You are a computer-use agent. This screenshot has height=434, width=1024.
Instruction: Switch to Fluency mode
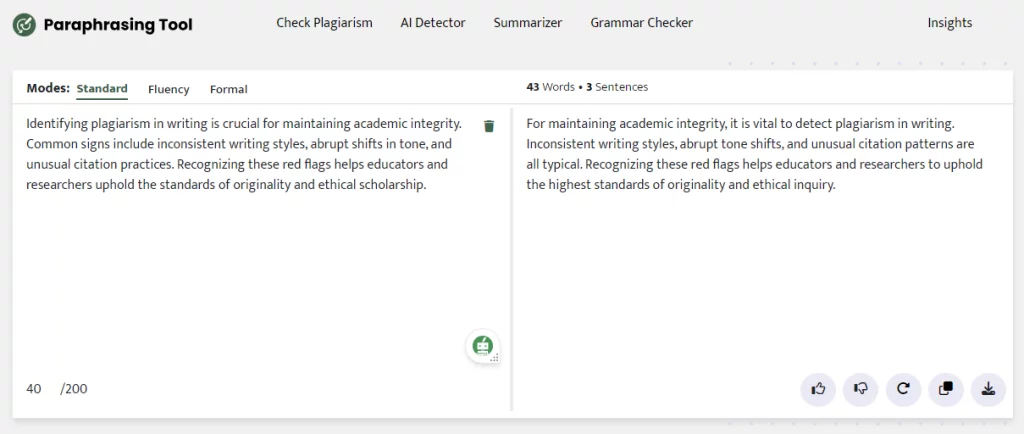[x=168, y=90]
